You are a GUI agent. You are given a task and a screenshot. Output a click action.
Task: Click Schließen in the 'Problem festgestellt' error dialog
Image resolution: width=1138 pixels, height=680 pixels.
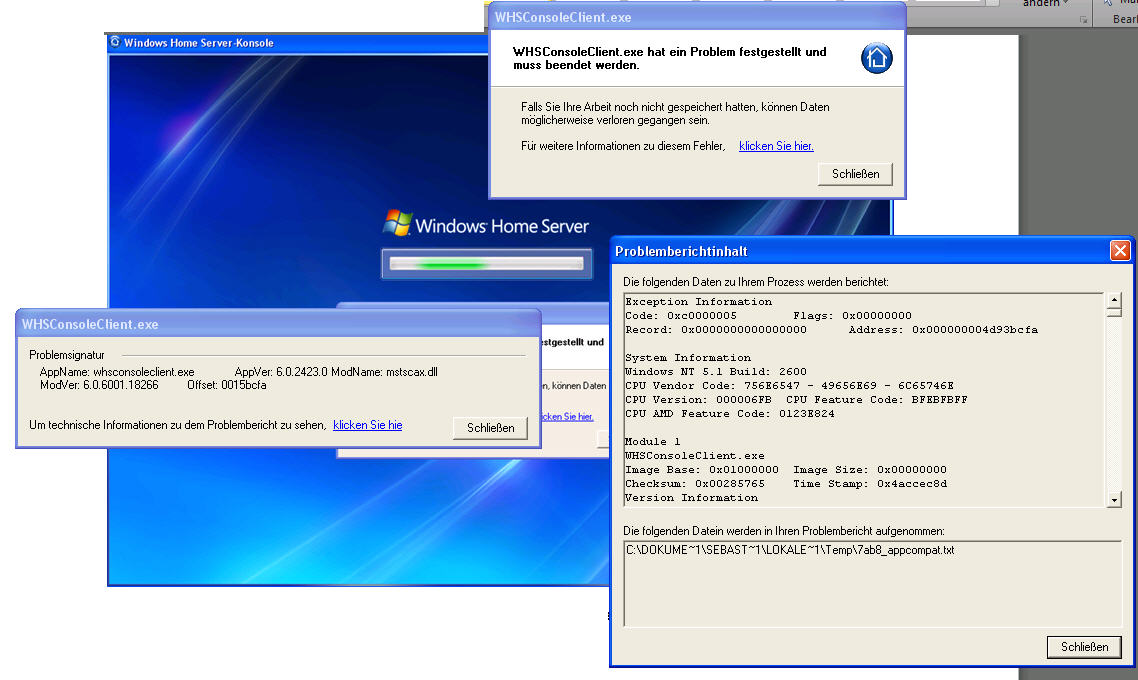[855, 174]
